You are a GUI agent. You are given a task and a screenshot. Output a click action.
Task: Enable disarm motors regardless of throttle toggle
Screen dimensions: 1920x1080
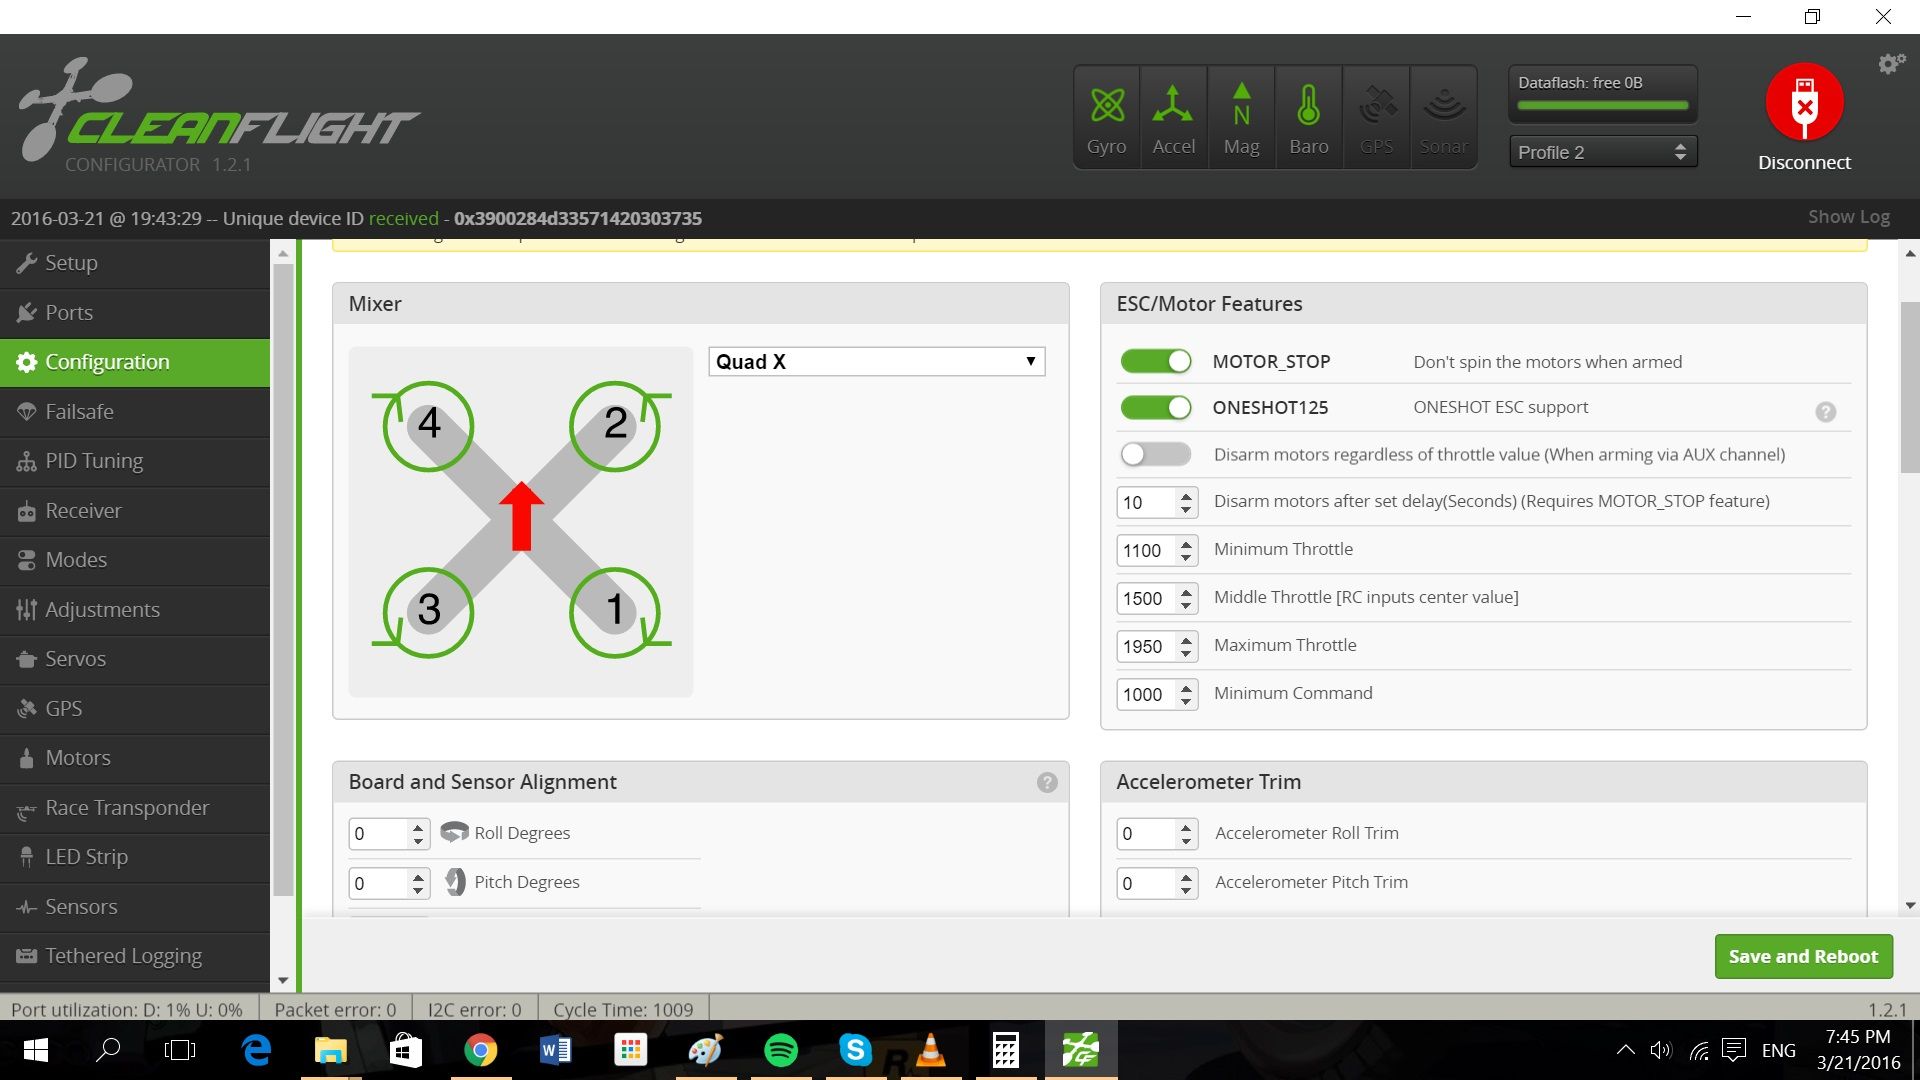tap(1155, 455)
